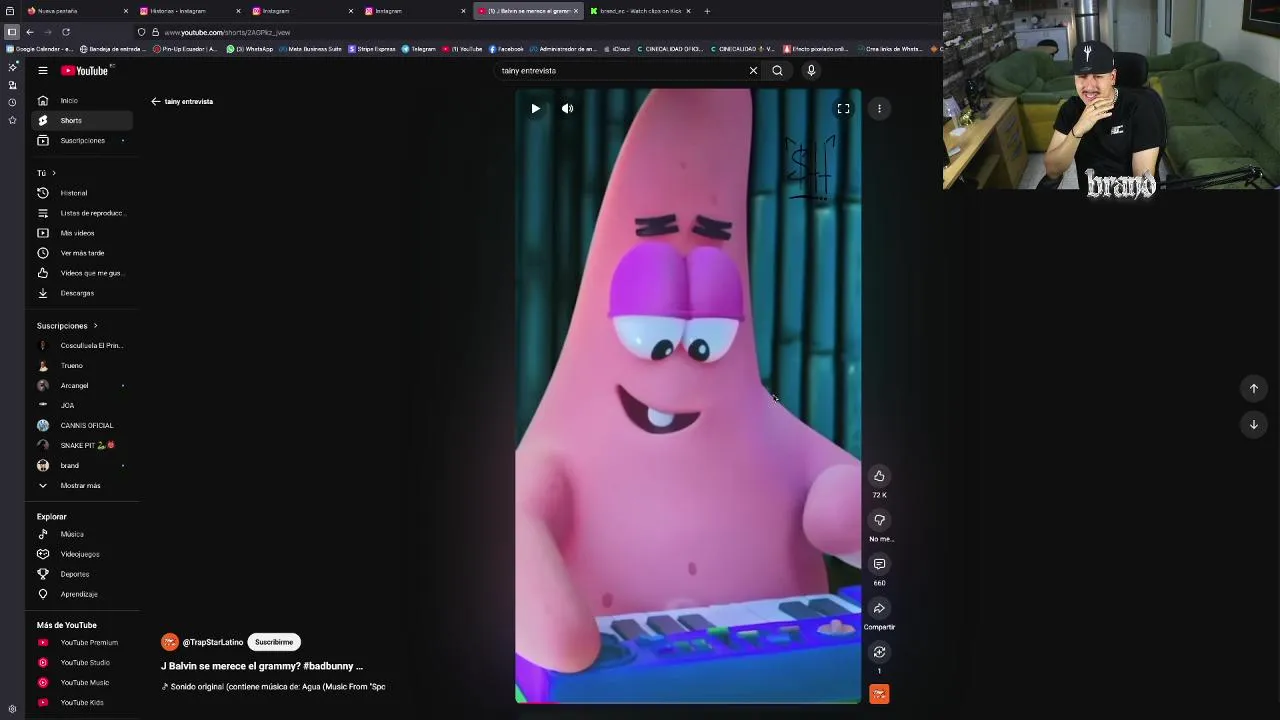
Task: Open Telegram bookmark
Action: coord(419,49)
